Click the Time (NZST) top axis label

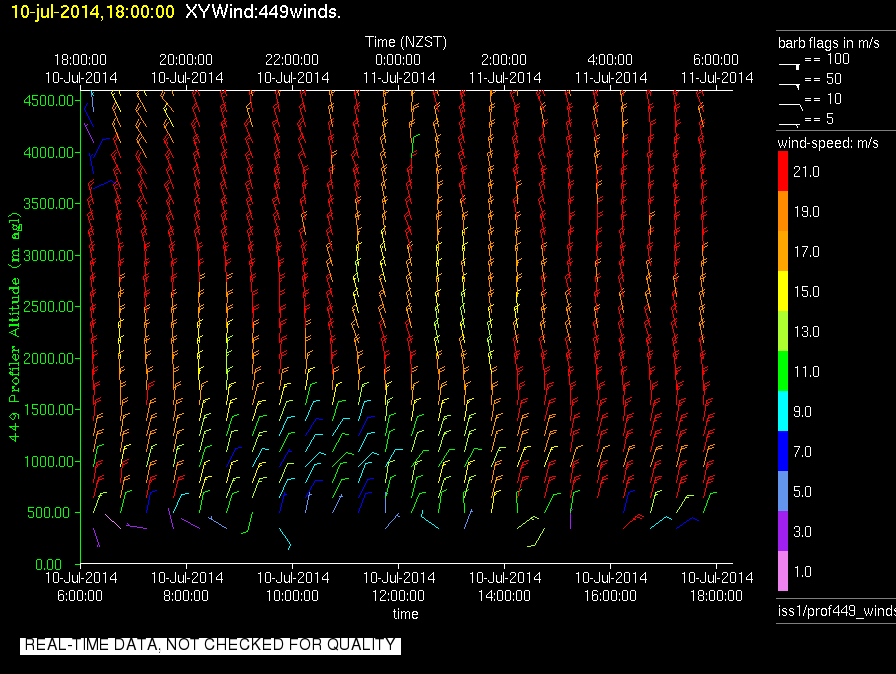tap(405, 42)
